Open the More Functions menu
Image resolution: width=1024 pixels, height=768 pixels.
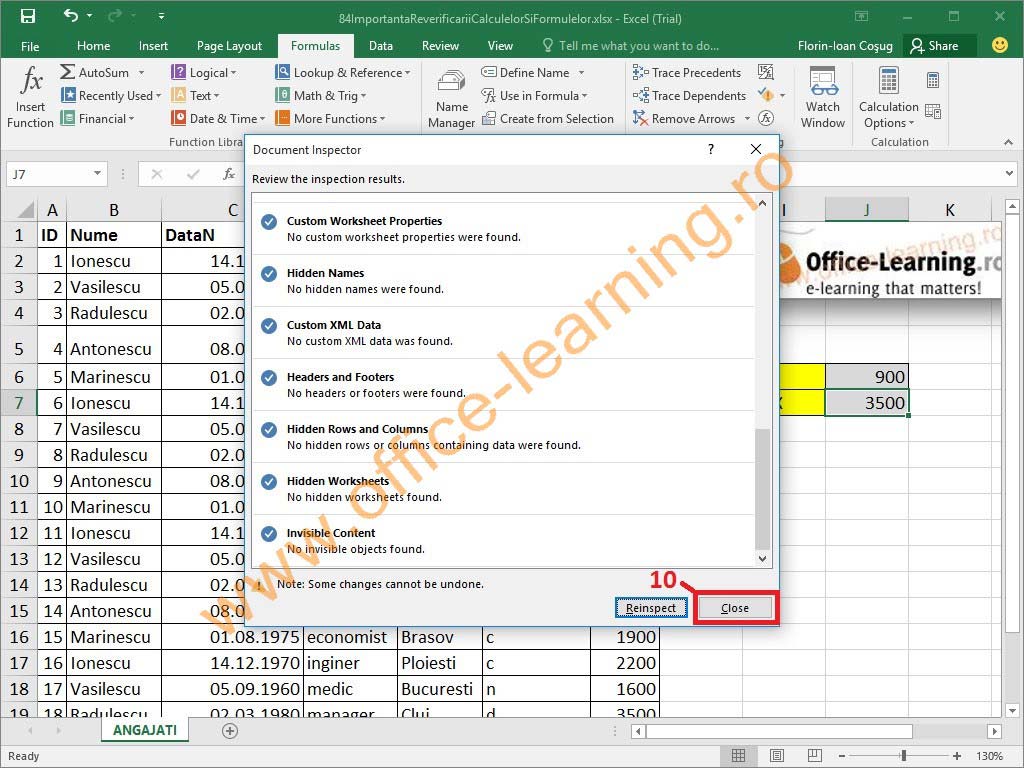pos(330,119)
